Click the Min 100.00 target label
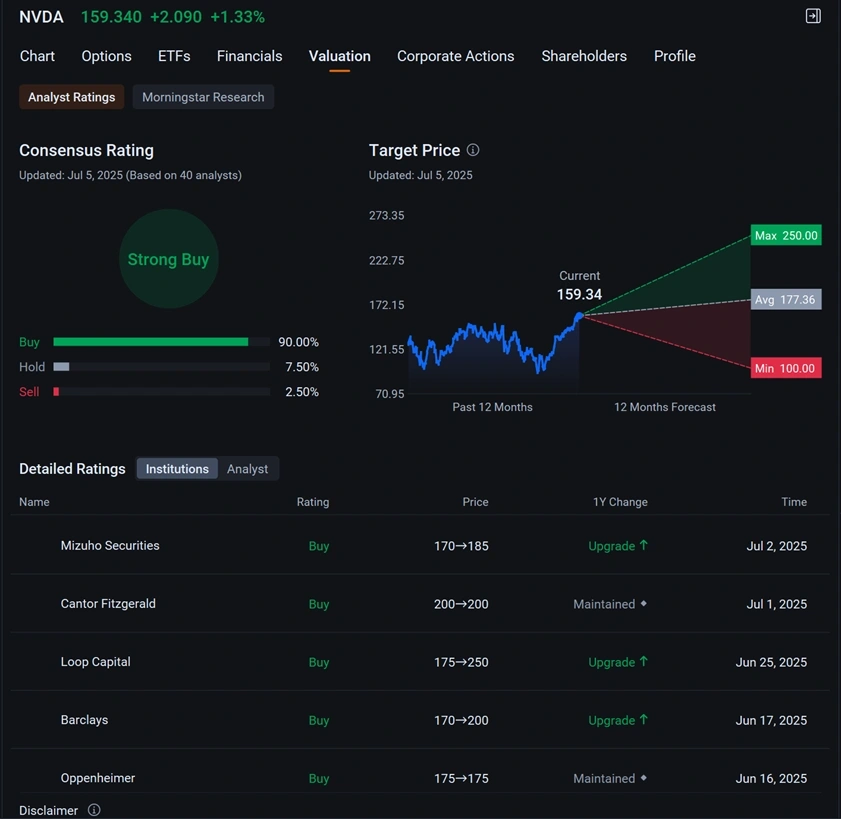Screen dimensions: 841x819 pyautogui.click(x=786, y=368)
